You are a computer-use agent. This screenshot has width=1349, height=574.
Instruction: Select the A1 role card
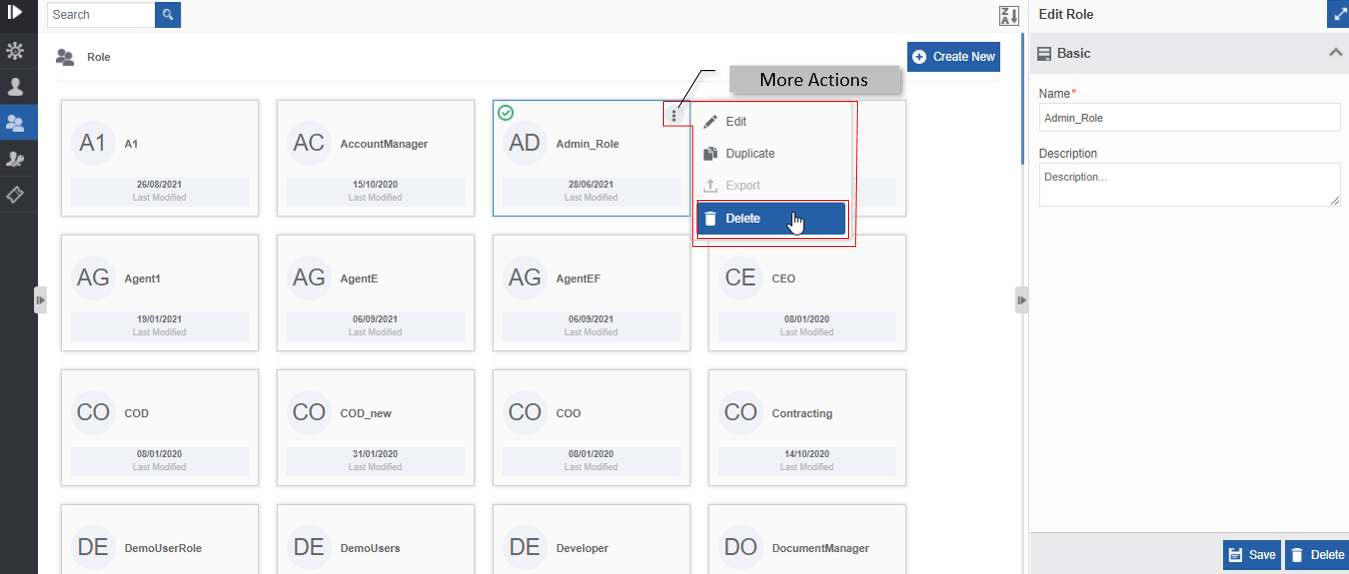(160, 158)
